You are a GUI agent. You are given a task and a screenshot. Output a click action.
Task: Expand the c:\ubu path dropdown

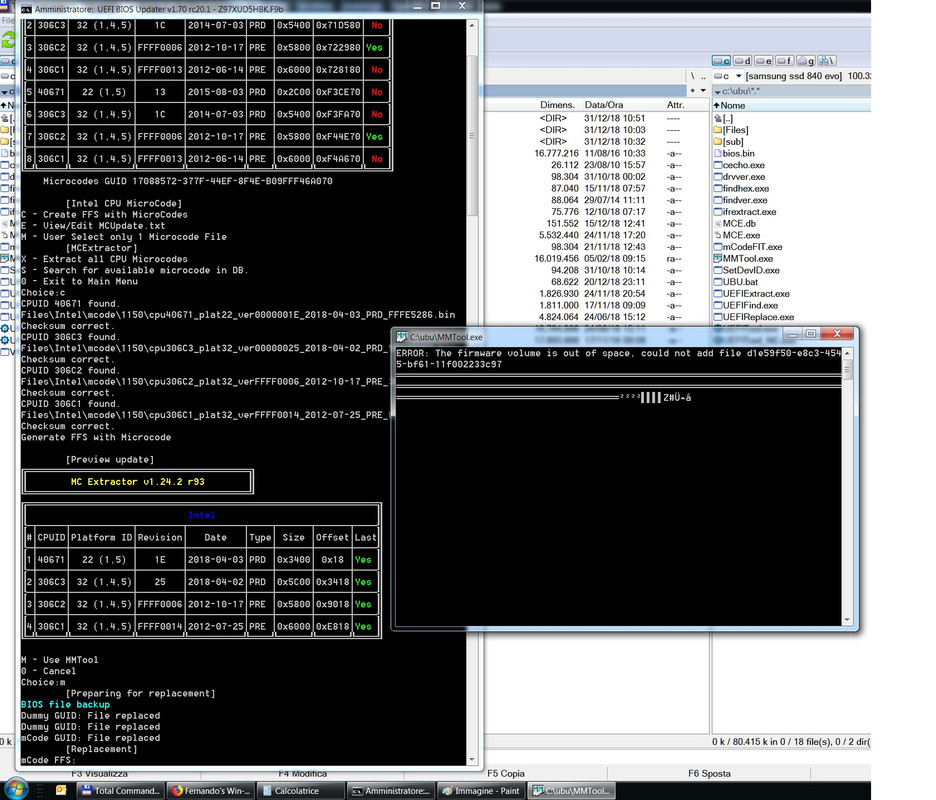(x=718, y=91)
